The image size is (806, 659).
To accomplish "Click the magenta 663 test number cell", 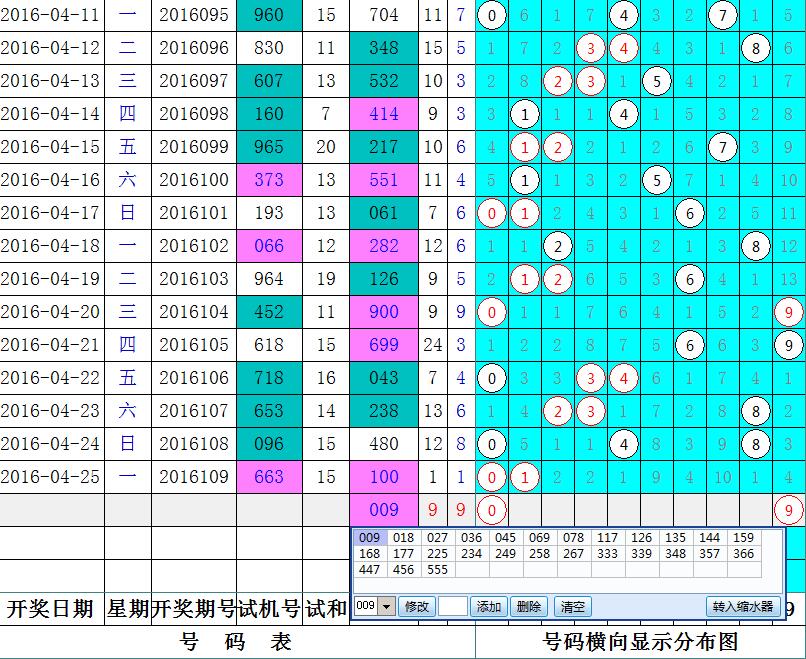I will 268,477.
